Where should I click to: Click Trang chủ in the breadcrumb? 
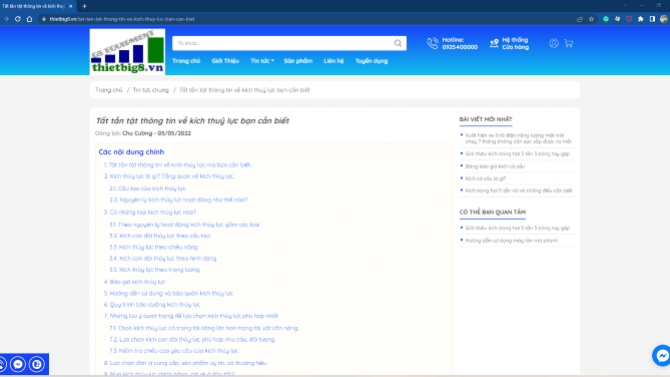pyautogui.click(x=109, y=90)
